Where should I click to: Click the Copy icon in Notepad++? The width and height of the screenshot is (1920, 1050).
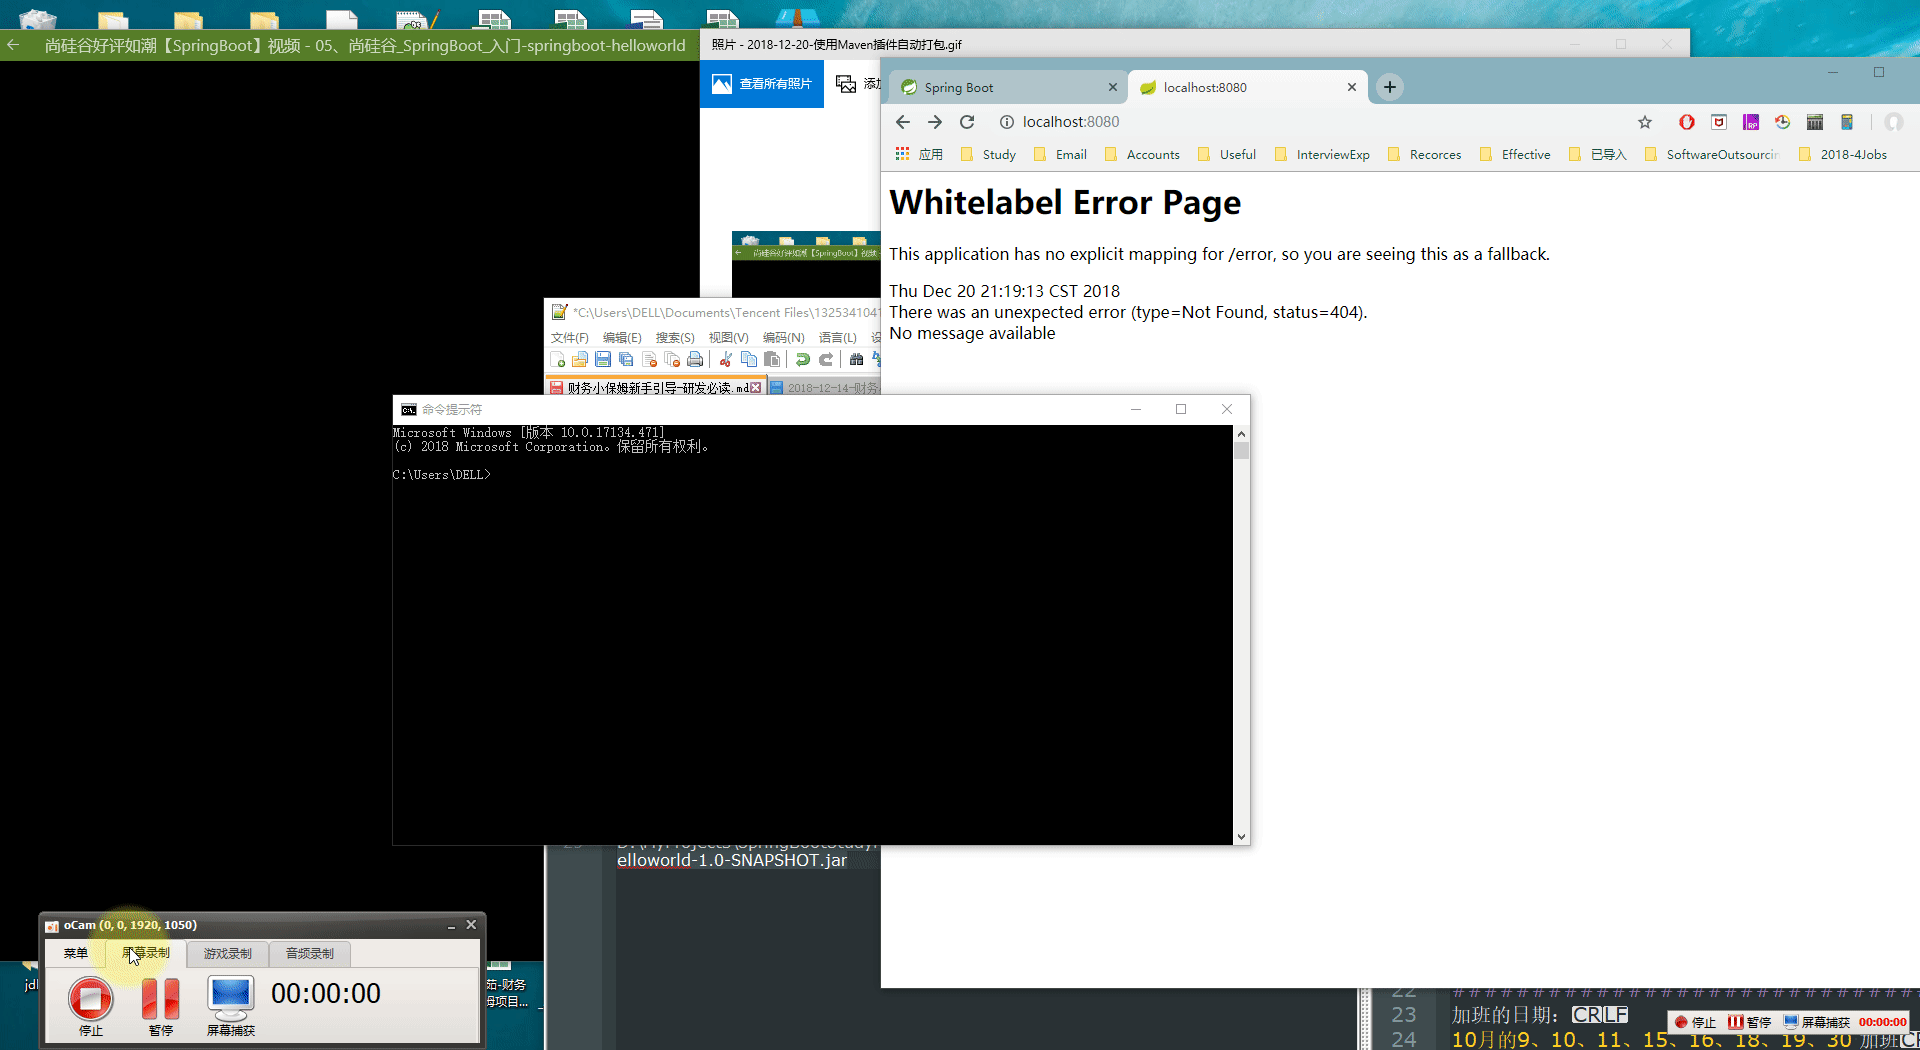(749, 360)
